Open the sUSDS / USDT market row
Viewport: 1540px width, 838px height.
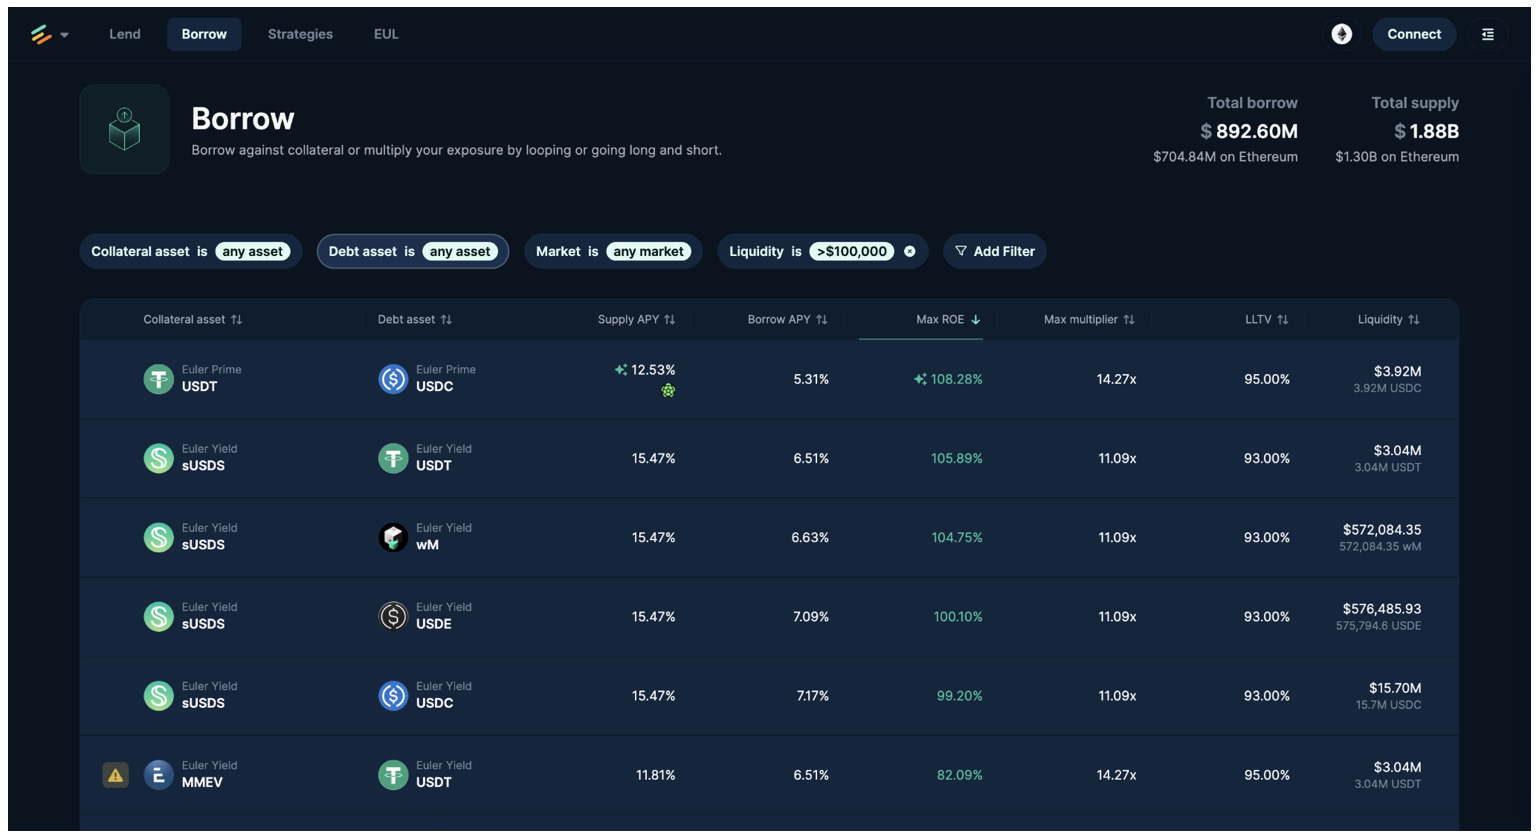coord(768,458)
